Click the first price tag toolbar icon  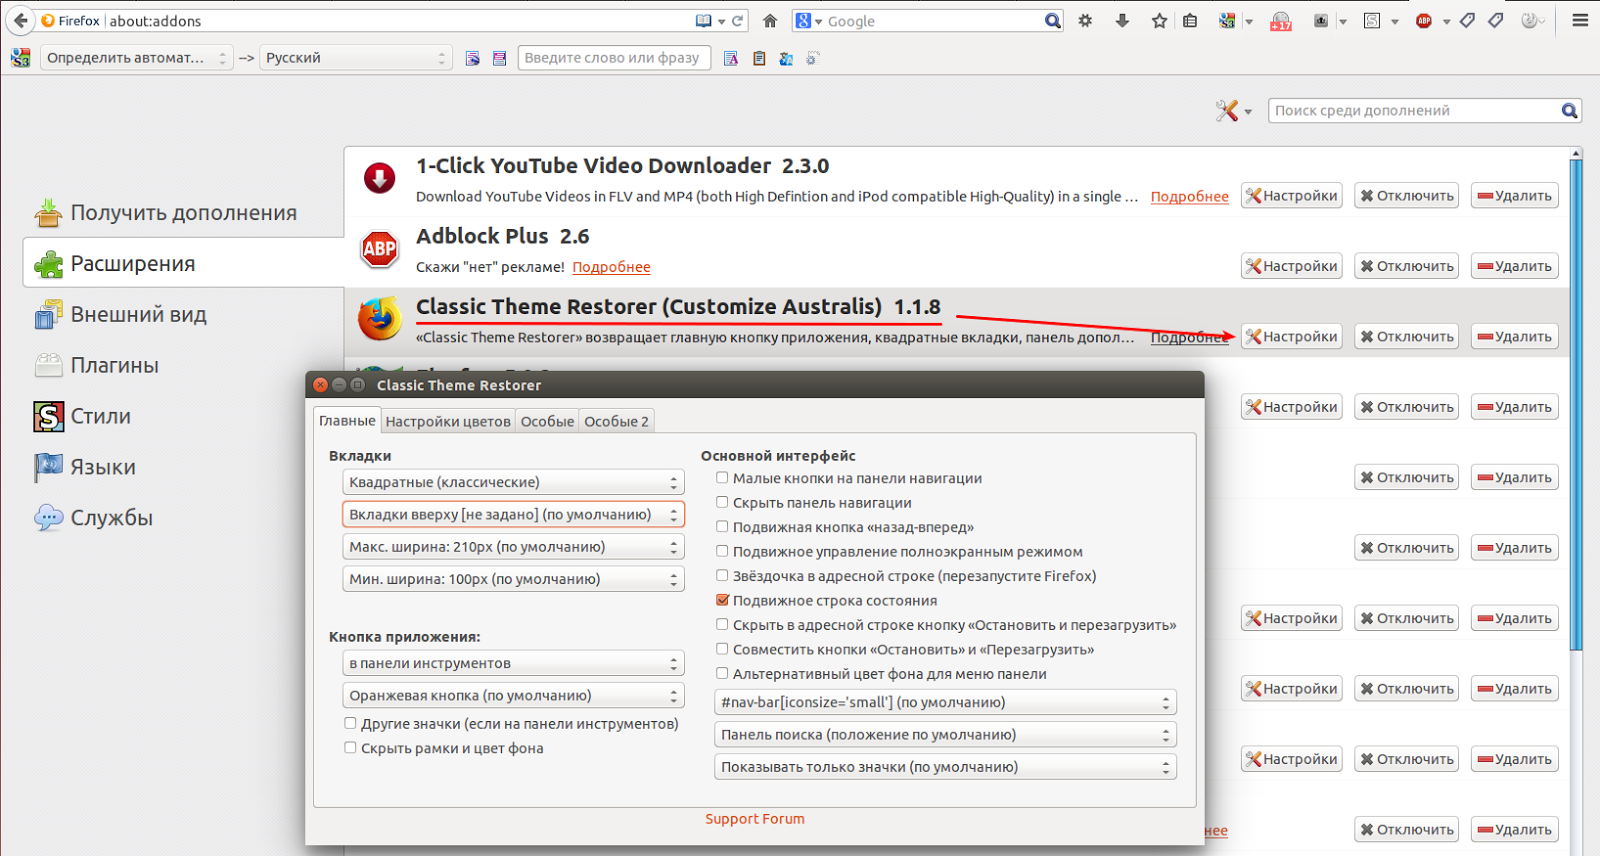pyautogui.click(x=1467, y=20)
